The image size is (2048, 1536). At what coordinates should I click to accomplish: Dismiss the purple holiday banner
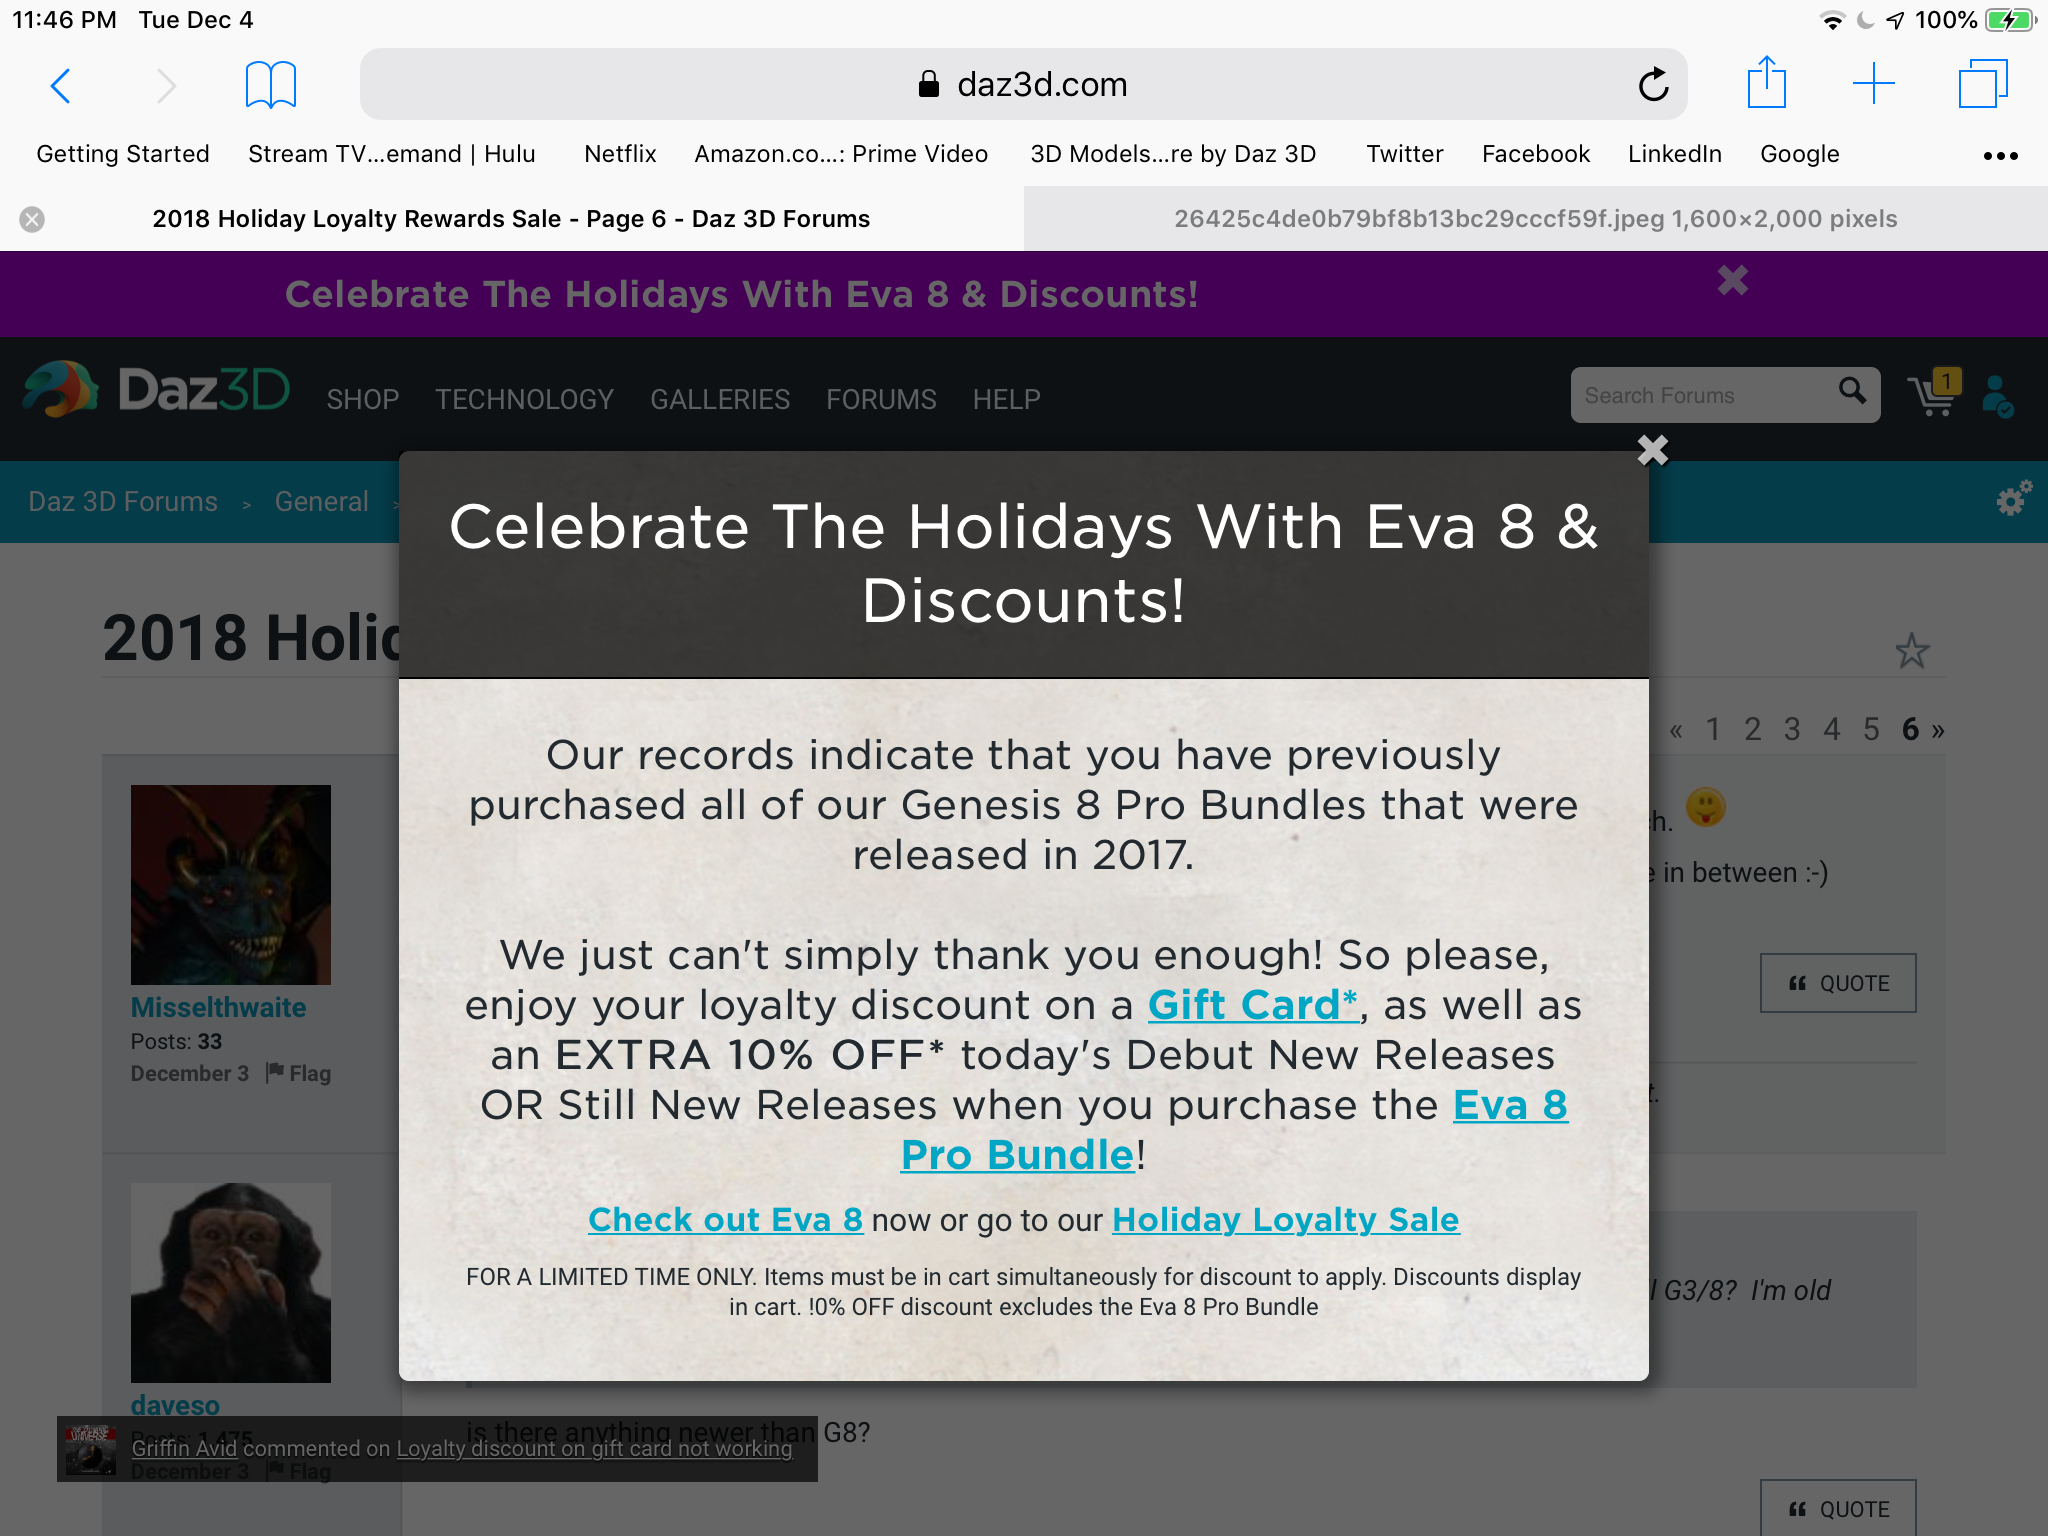point(1733,281)
